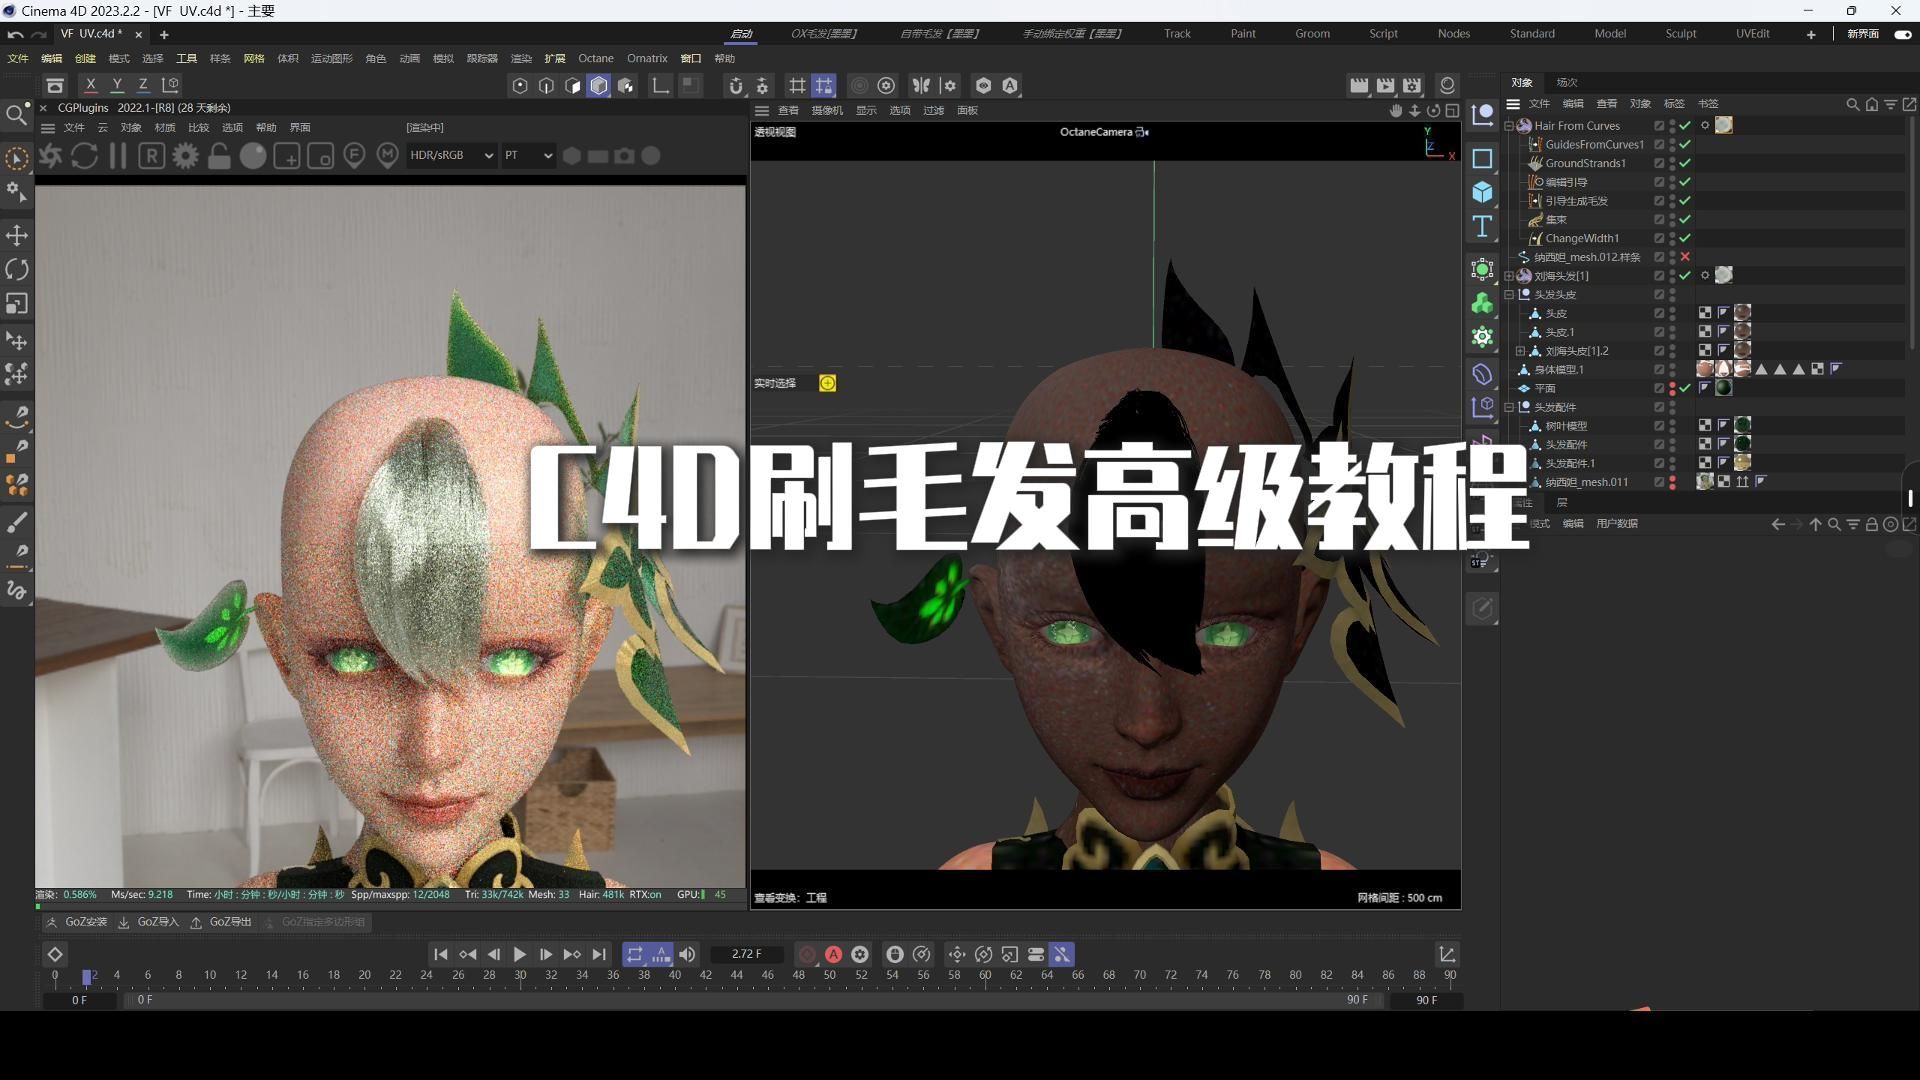Expand the 刘海头皮[1].2 object
Image resolution: width=1920 pixels, height=1080 pixels.
click(x=1520, y=351)
